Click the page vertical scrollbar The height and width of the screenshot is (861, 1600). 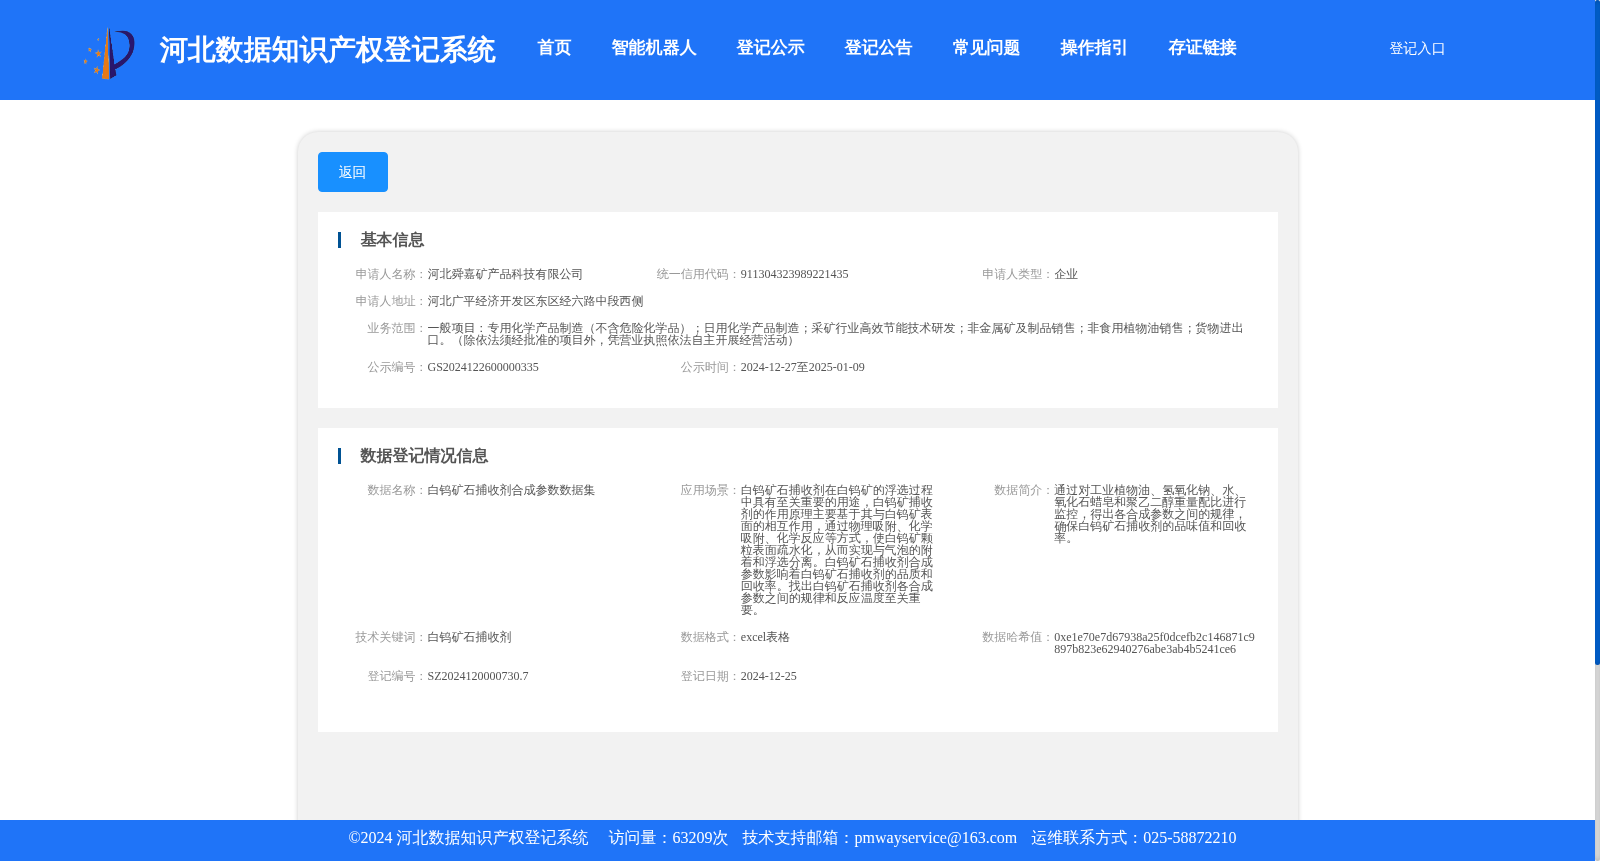tap(1597, 332)
